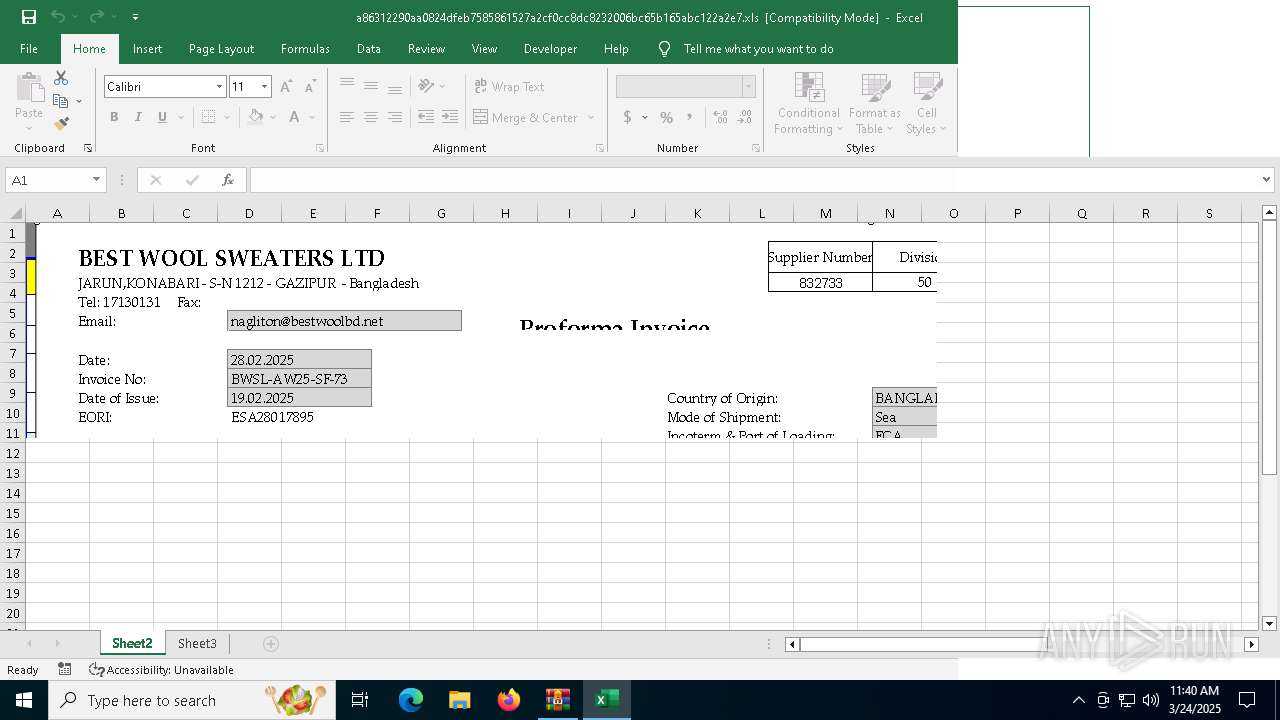
Task: Click Increase Indent icon
Action: click(x=450, y=117)
